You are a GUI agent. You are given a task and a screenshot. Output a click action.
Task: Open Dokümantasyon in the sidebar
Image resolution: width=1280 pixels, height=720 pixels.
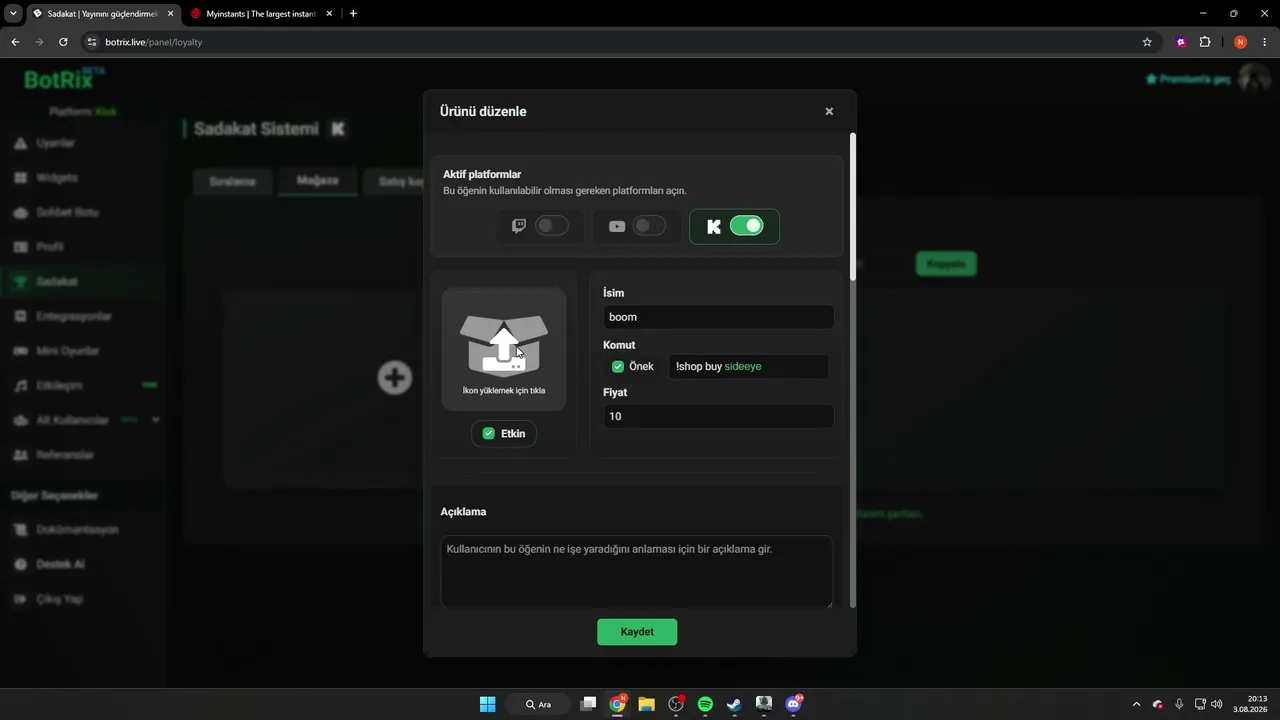(x=77, y=529)
